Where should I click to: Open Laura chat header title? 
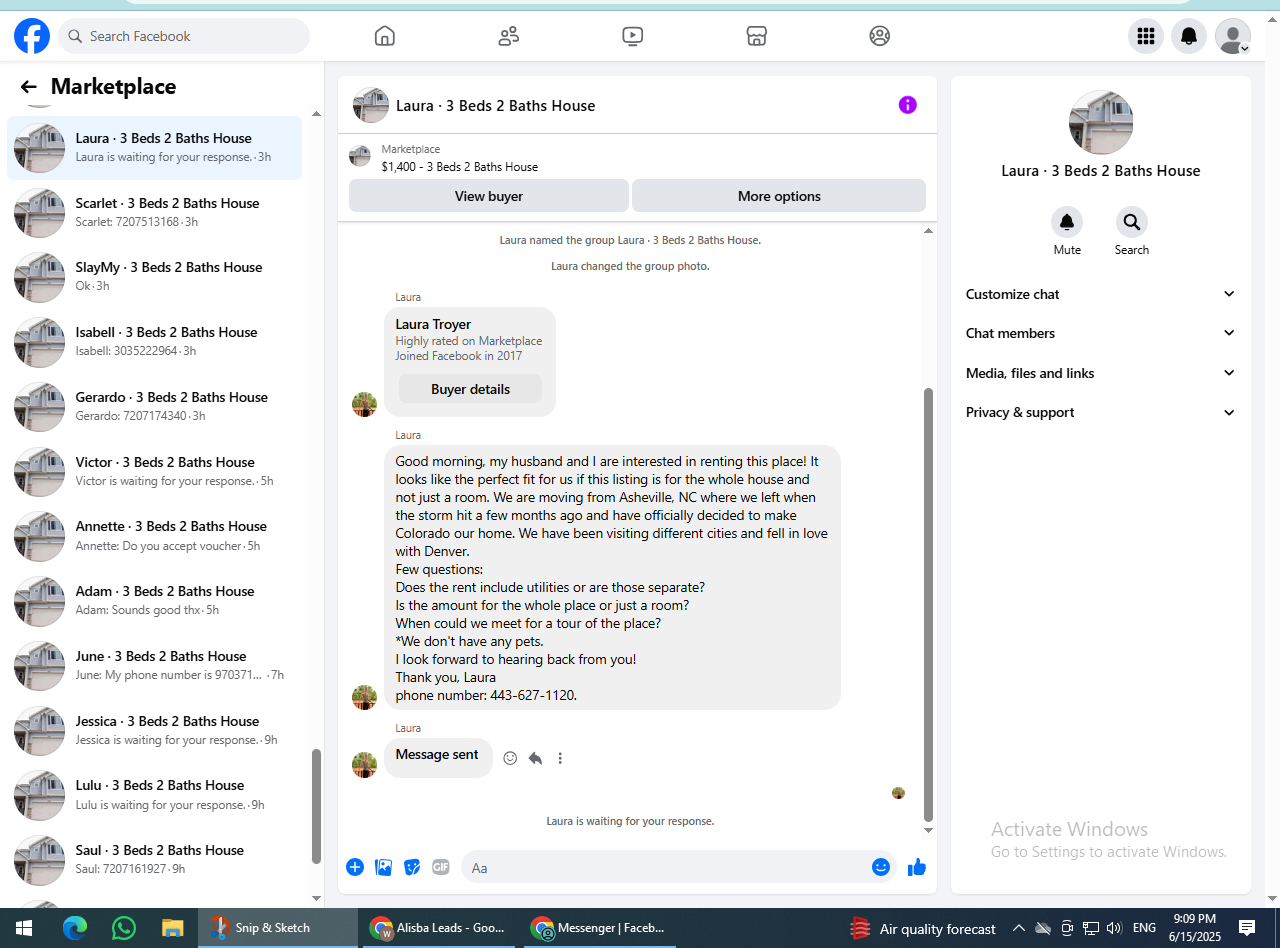tap(495, 105)
